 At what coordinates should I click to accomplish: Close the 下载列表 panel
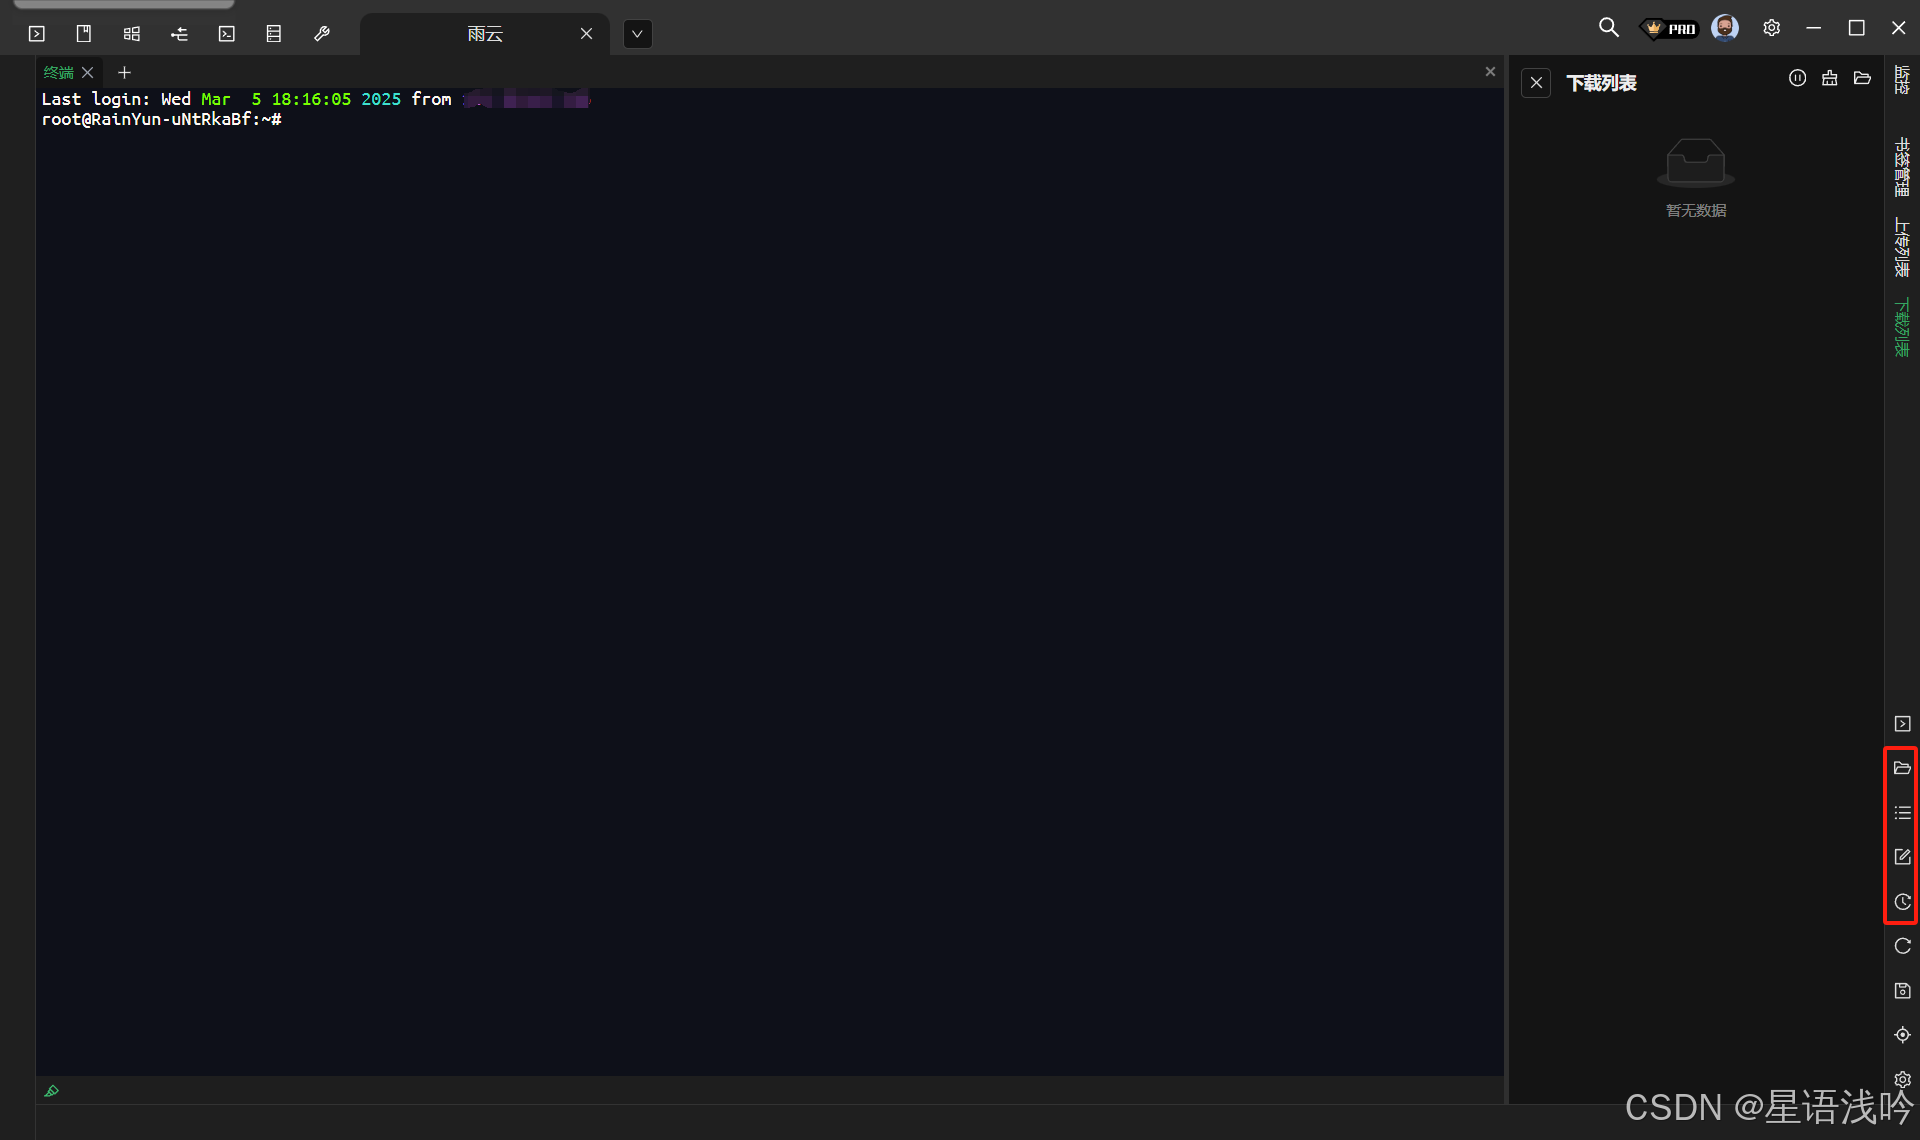(x=1536, y=83)
